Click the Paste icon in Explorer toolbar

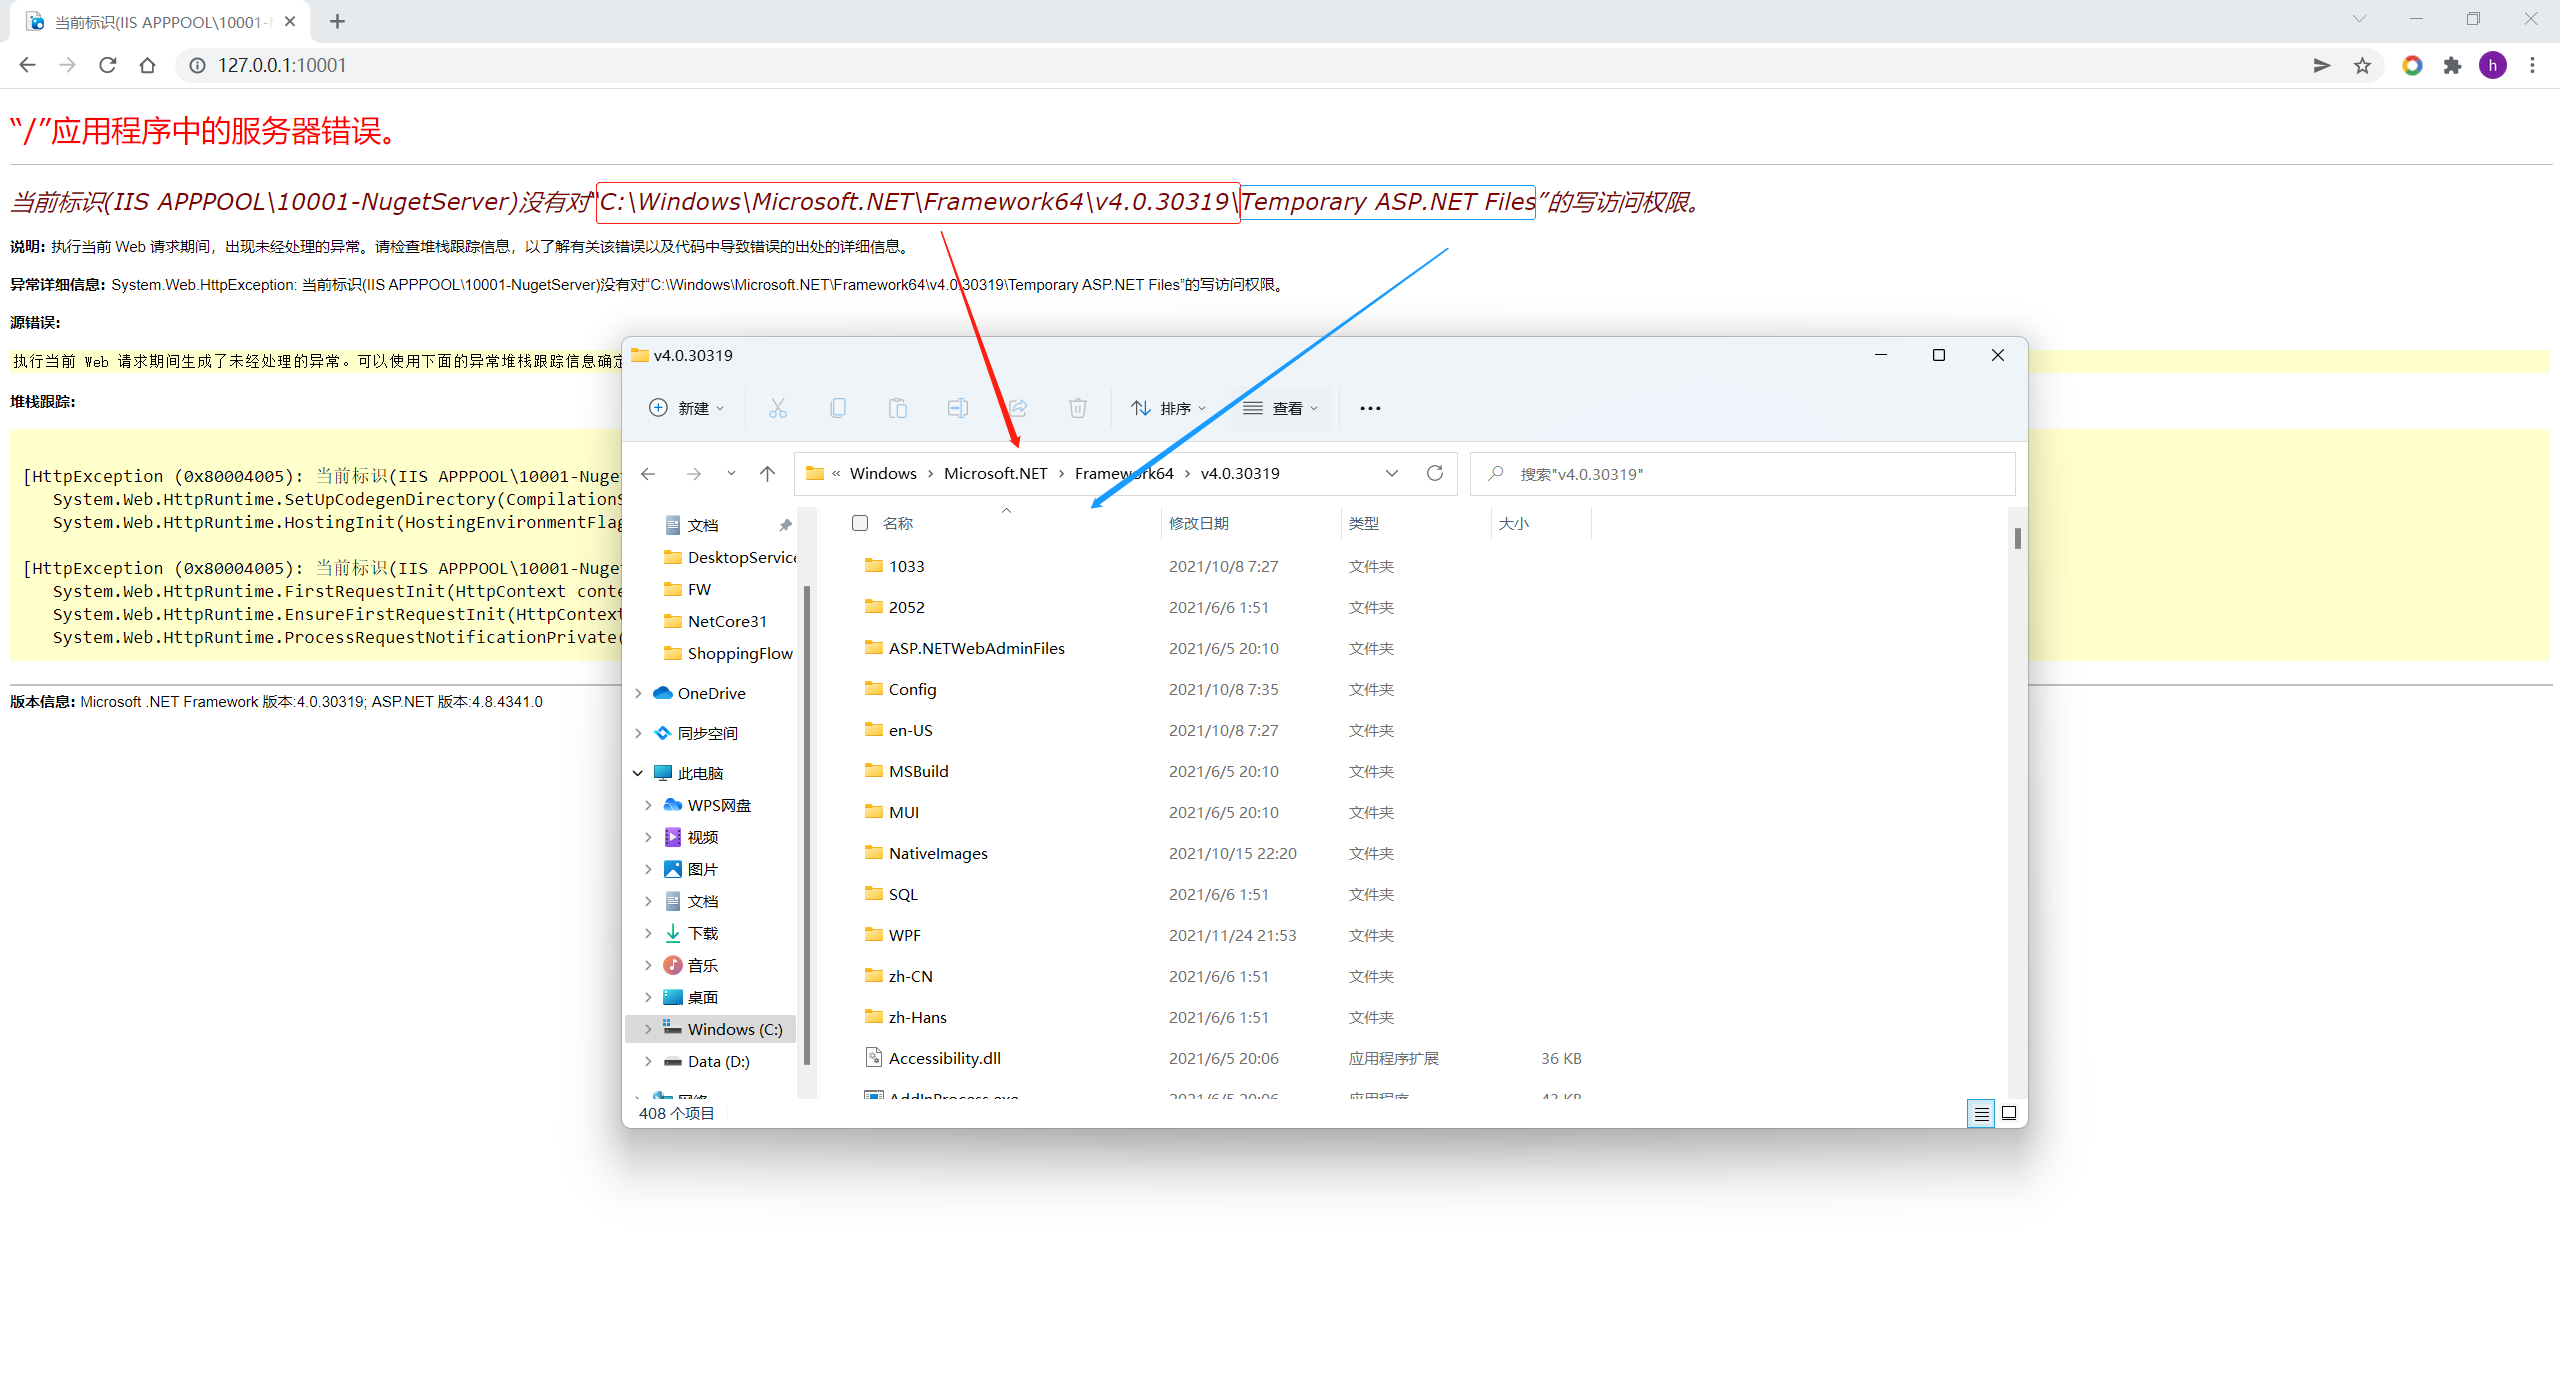[898, 408]
